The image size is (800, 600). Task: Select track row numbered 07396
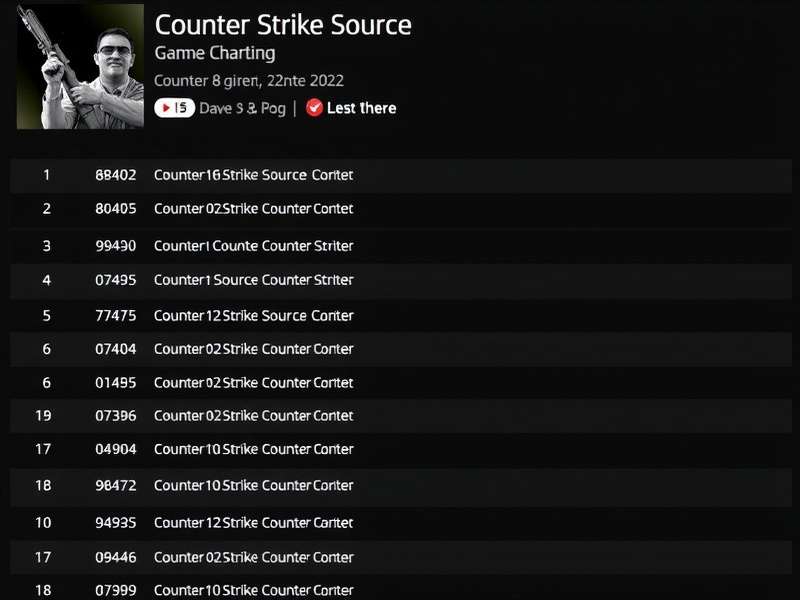coord(401,416)
